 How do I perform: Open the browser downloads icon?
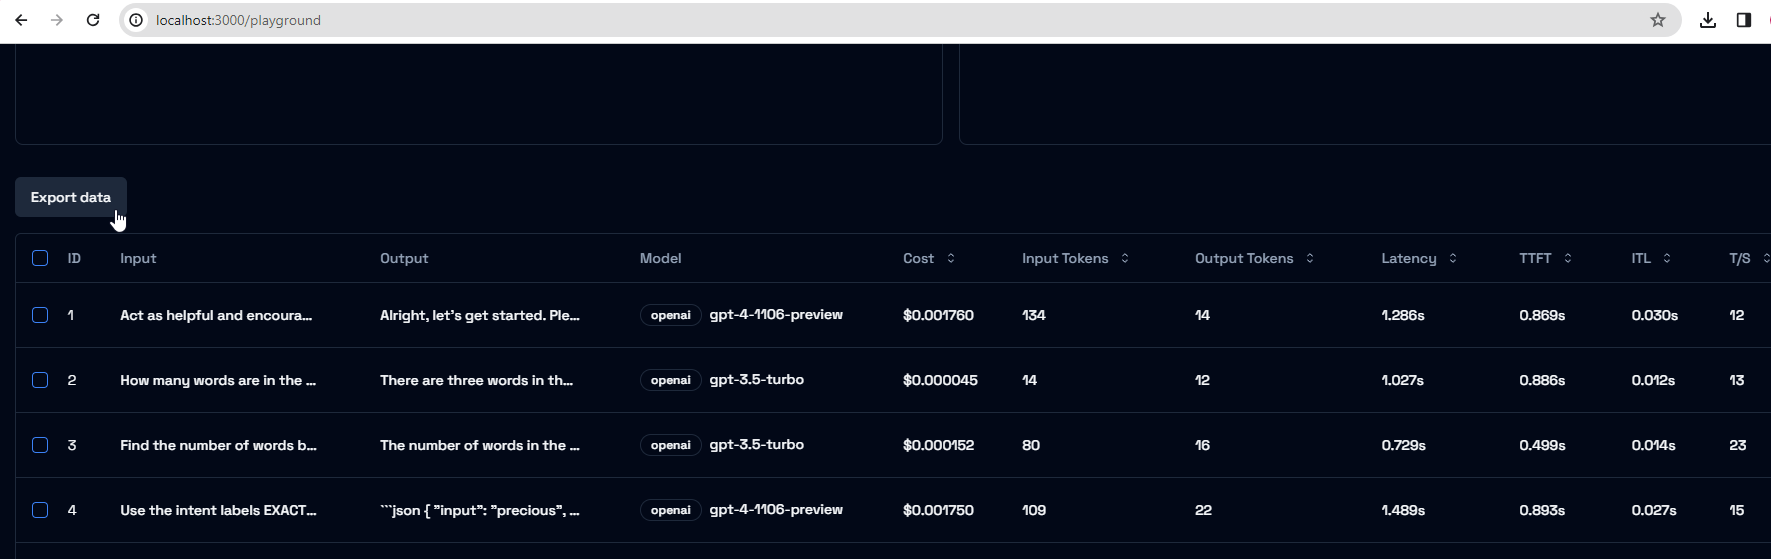(1707, 20)
